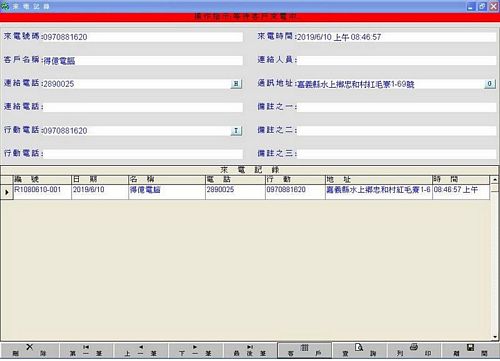Click the first 行動電話 field with 0970881620

[x=137, y=131]
